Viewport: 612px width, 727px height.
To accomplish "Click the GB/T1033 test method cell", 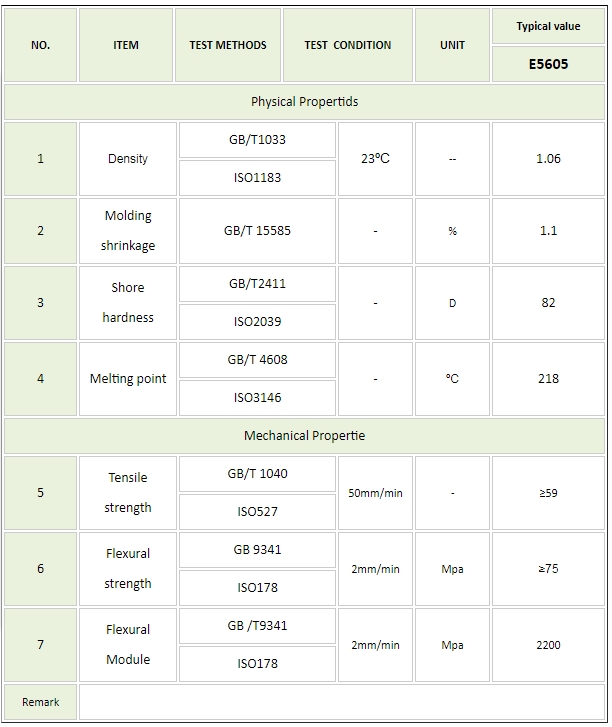I will click(257, 140).
